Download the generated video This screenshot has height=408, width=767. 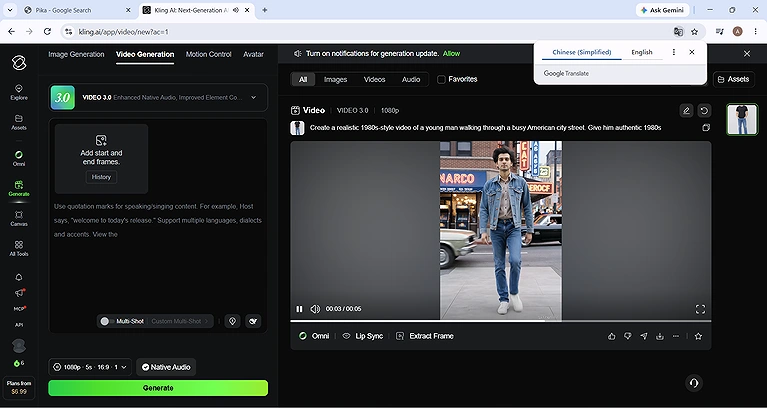coord(660,336)
